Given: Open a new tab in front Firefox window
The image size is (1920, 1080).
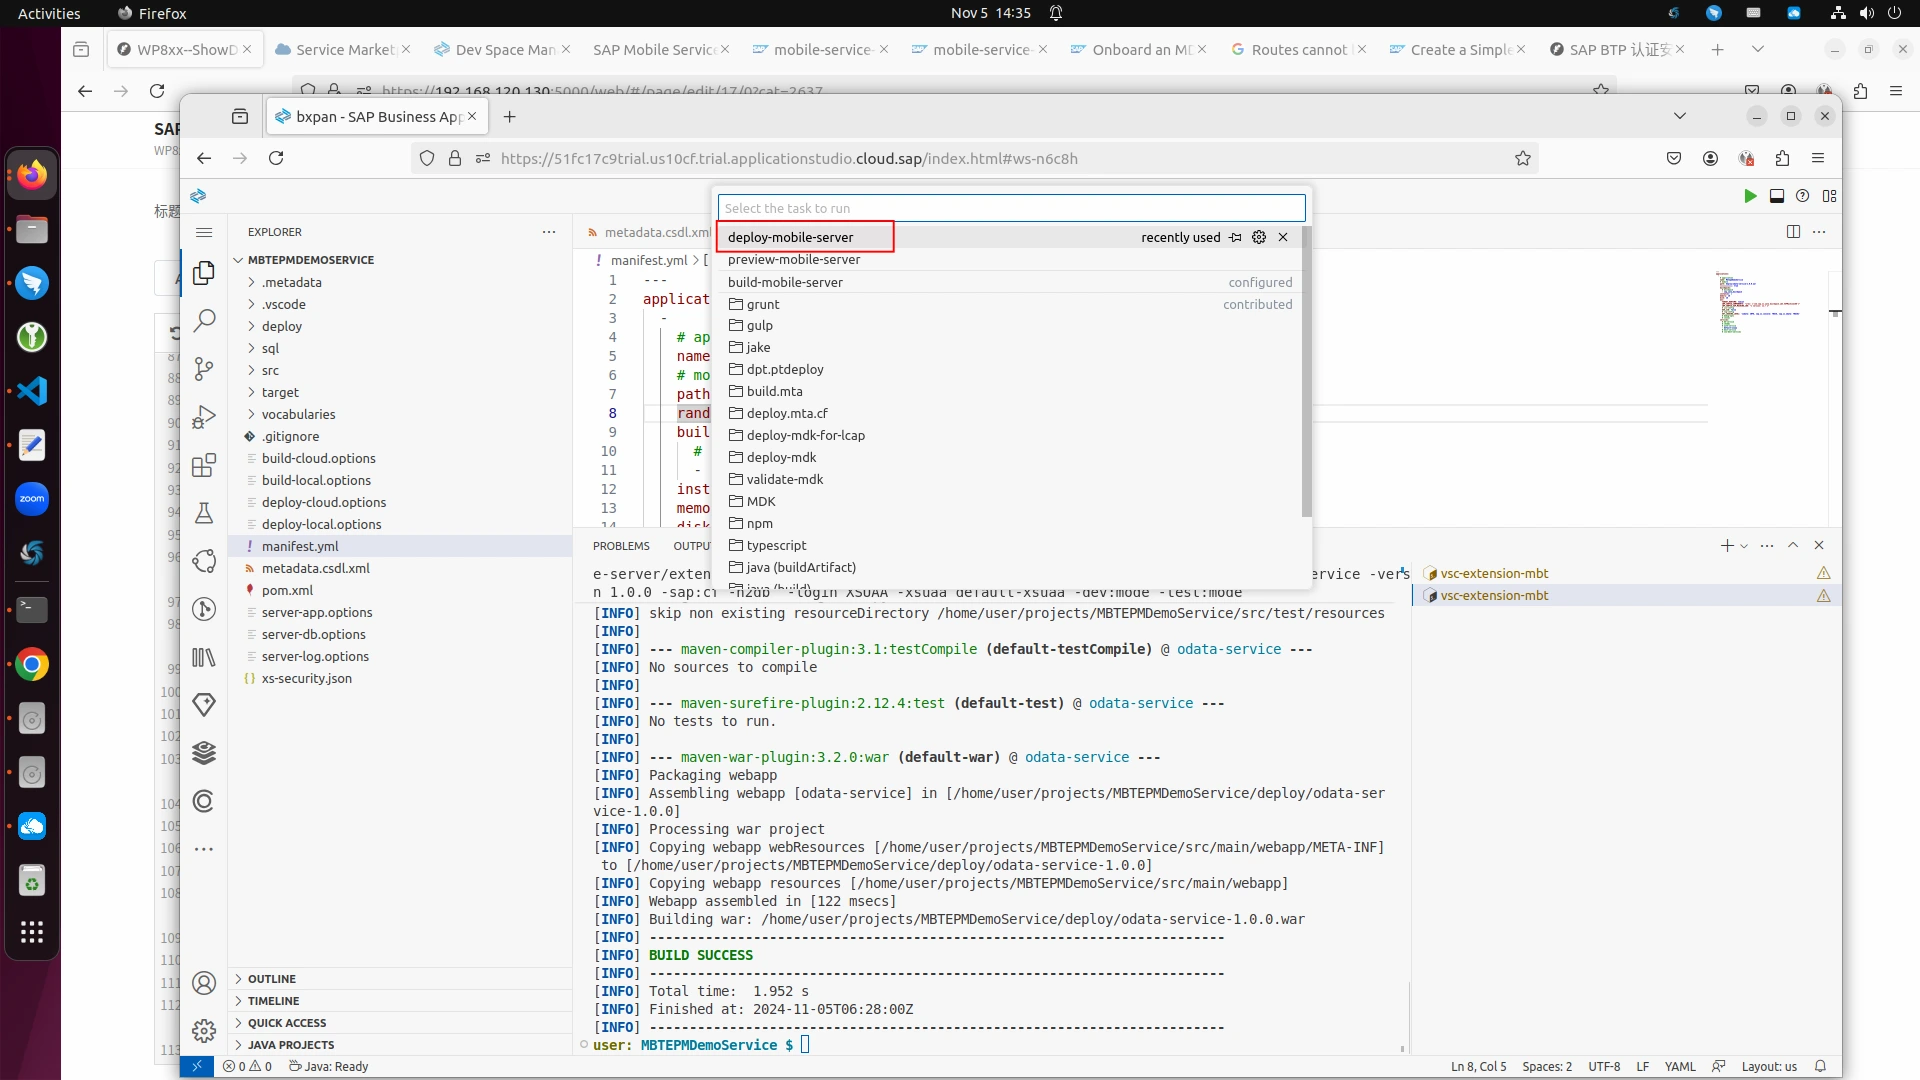Looking at the screenshot, I should (x=510, y=117).
